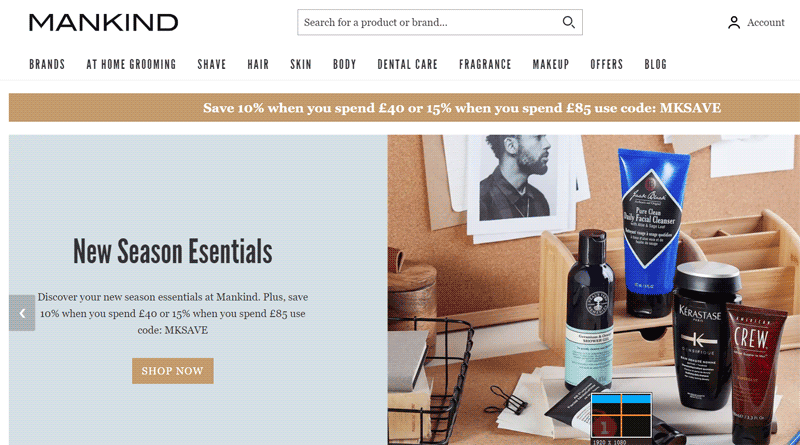800x445 pixels.
Task: Open the Account user icon
Action: [734, 22]
